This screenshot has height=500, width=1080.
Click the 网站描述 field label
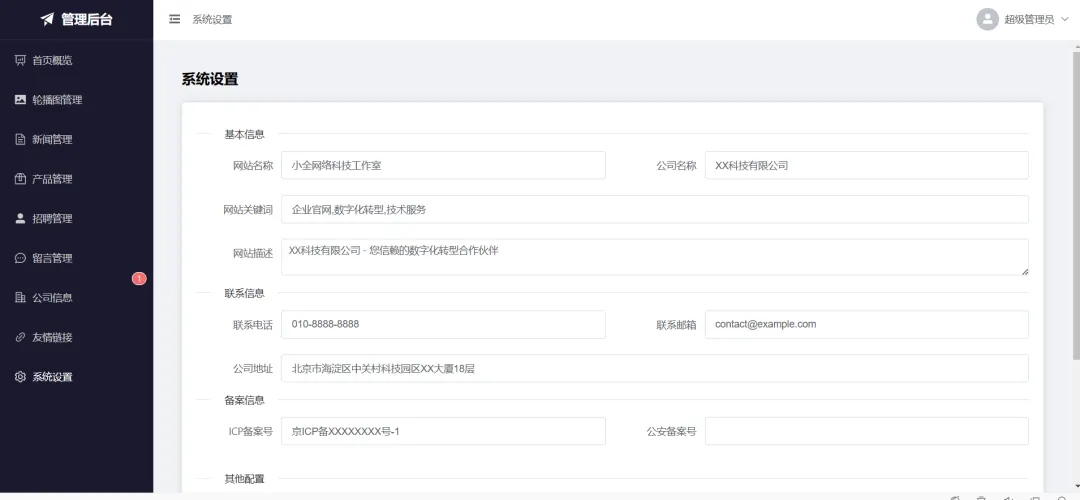[253, 253]
